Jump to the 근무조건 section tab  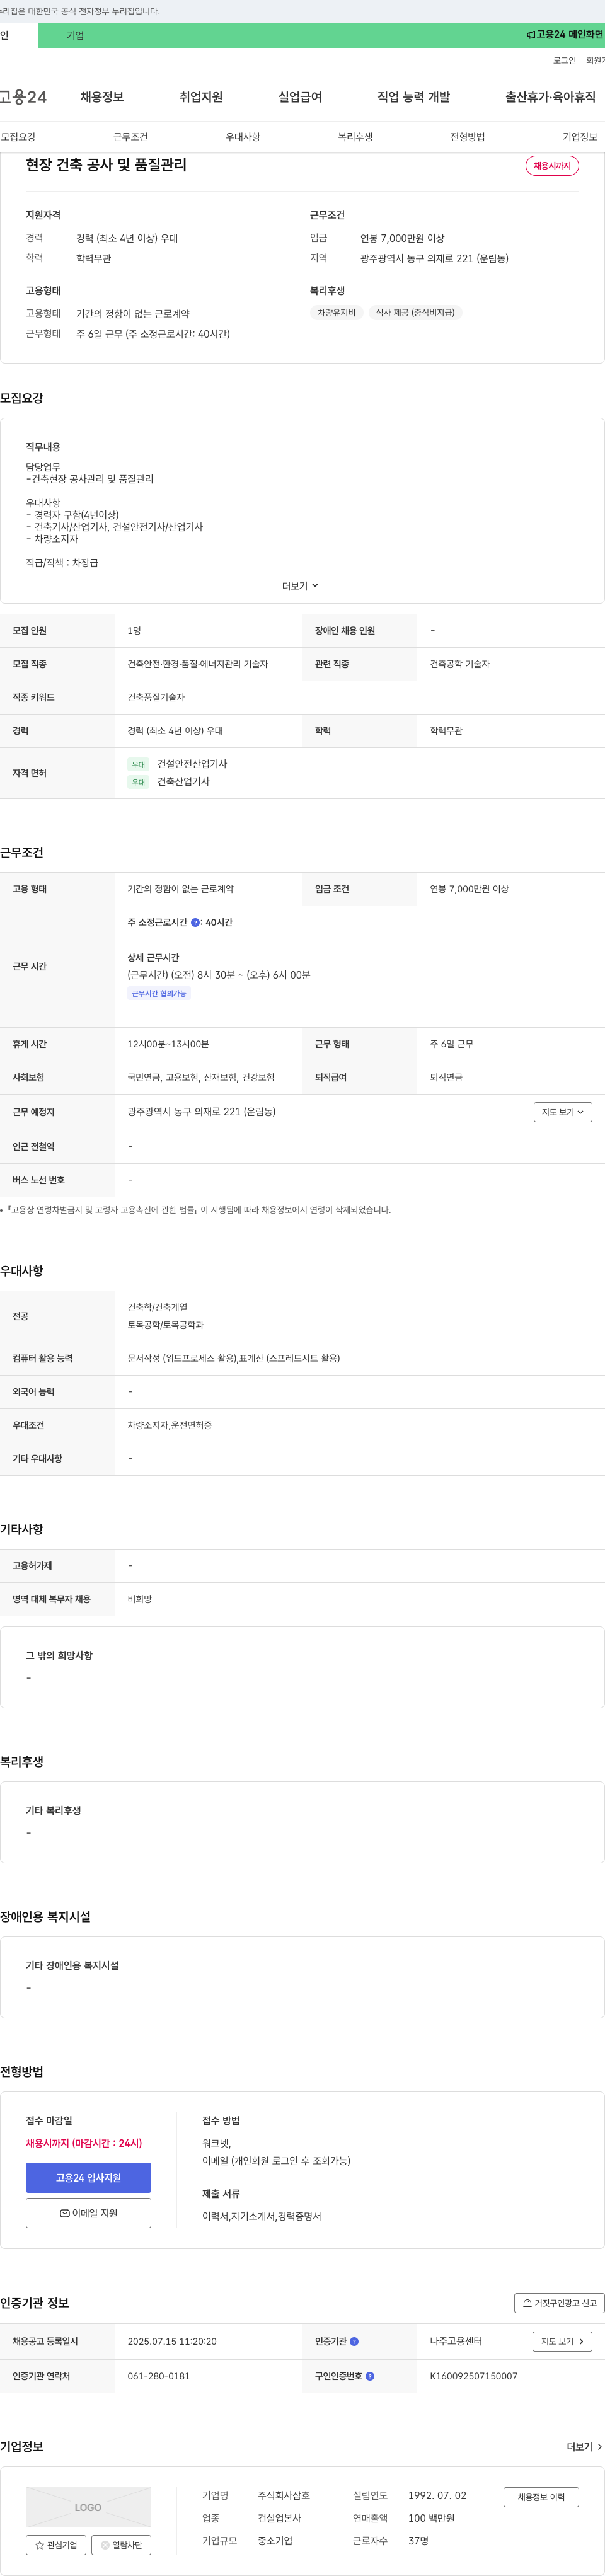(x=130, y=137)
